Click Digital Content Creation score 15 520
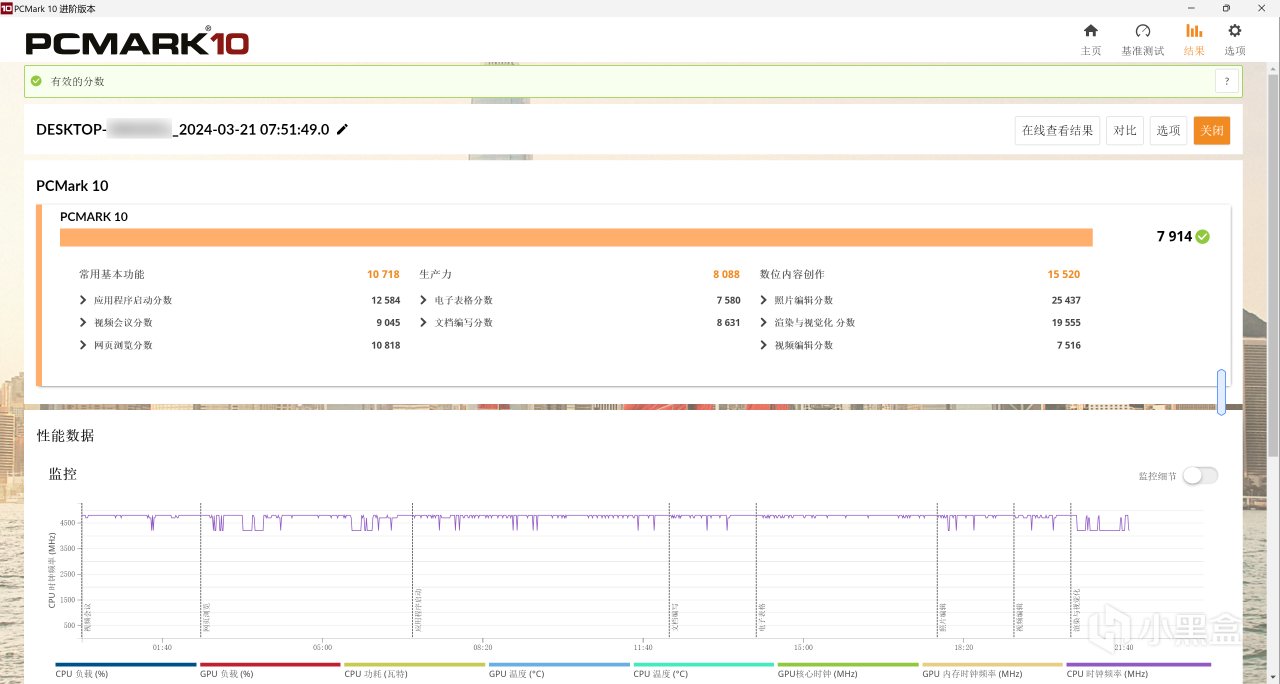The width and height of the screenshot is (1280, 684). coord(1064,274)
